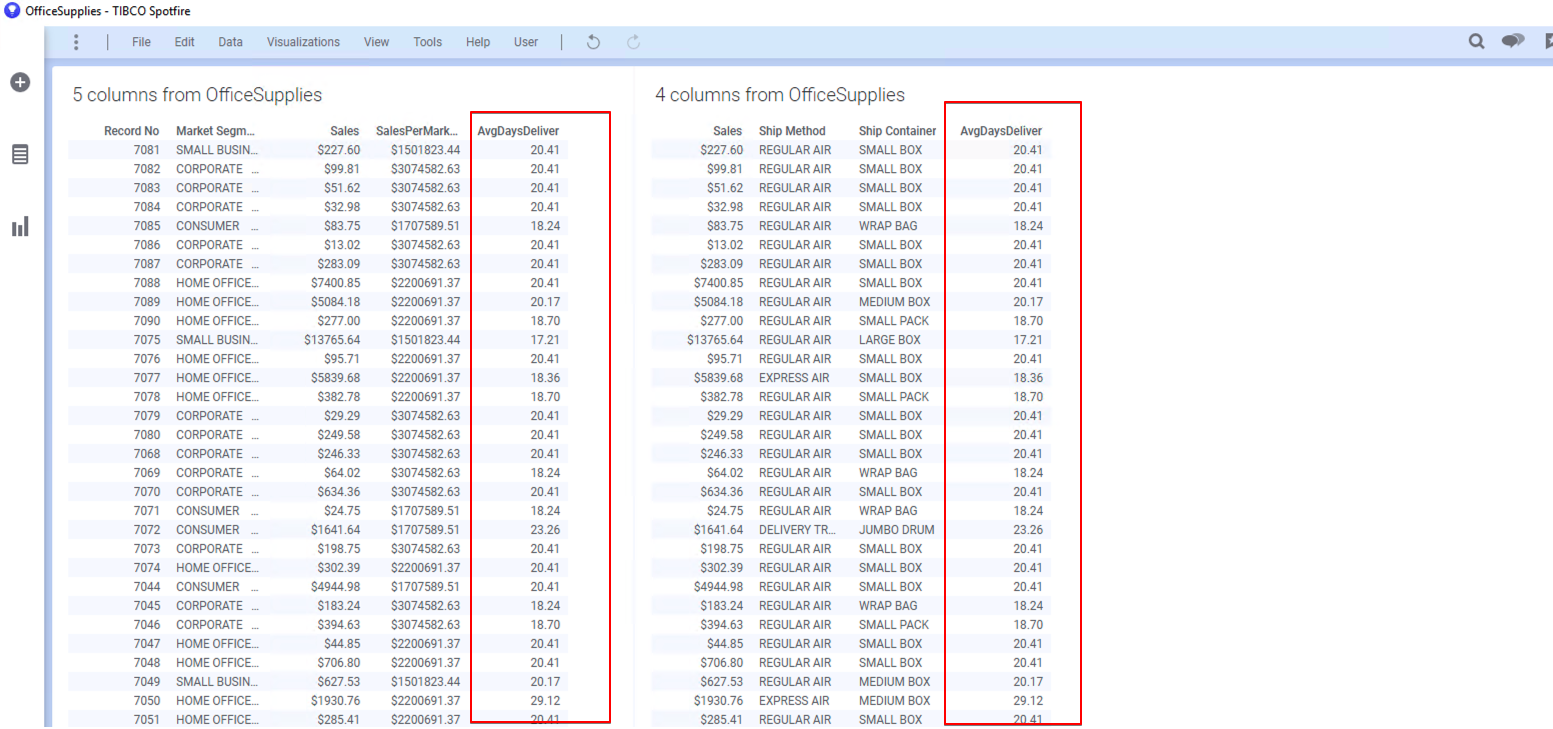
Task: Select right table $4944.98 sales cell
Action: [x=718, y=587]
